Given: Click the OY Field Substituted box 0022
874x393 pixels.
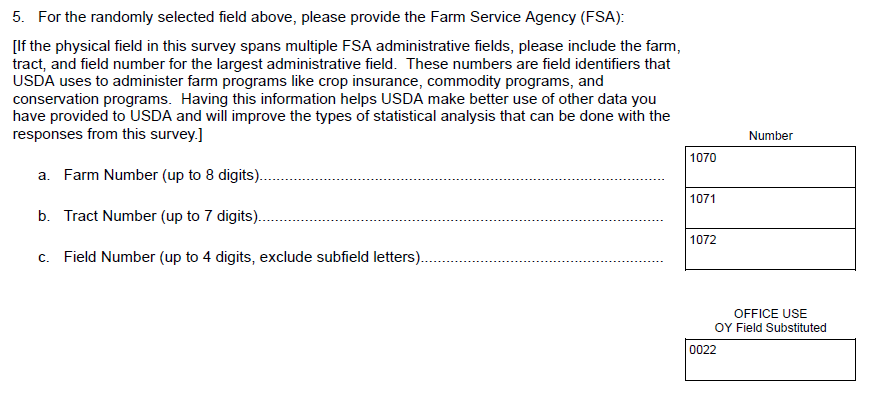Looking at the screenshot, I should pos(770,360).
